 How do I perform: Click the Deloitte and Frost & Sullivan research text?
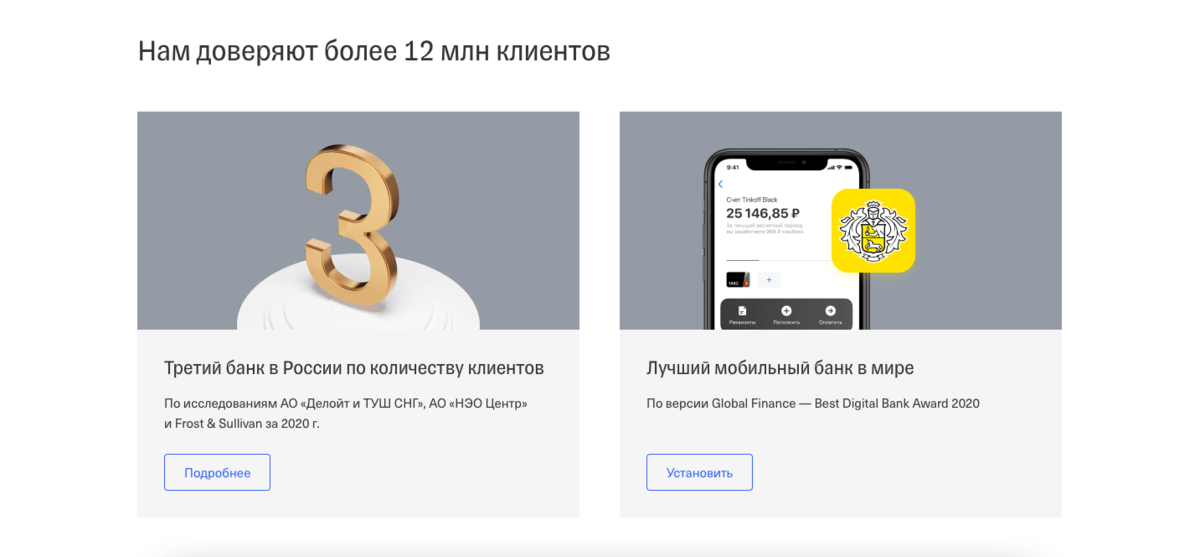(x=346, y=413)
